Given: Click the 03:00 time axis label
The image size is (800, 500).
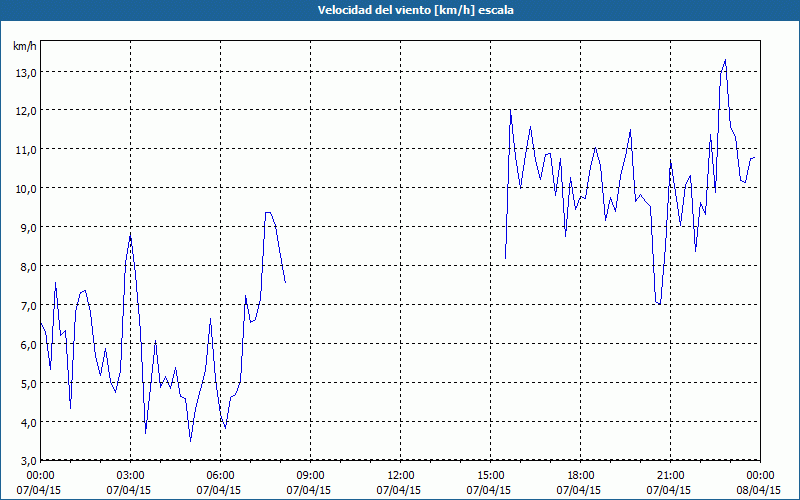Looking at the screenshot, I should pyautogui.click(x=131, y=476).
